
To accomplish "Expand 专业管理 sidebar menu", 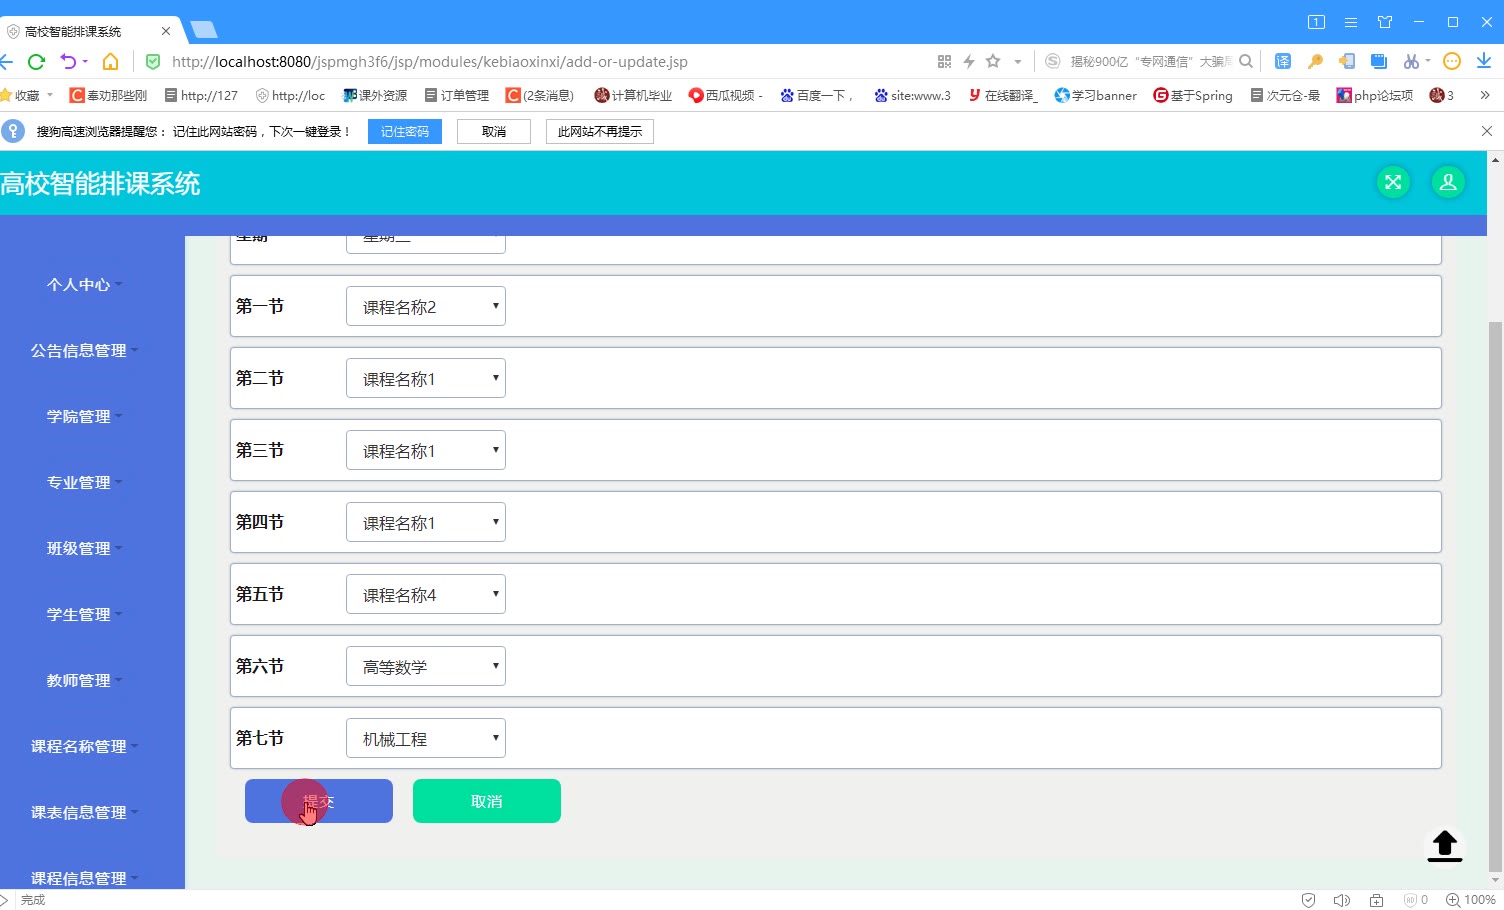I will (84, 483).
